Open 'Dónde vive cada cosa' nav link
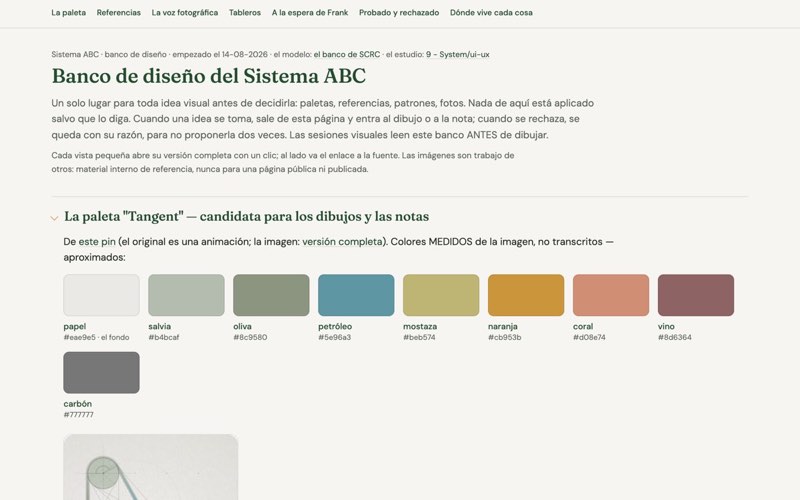The width and height of the screenshot is (800, 500). coord(491,13)
